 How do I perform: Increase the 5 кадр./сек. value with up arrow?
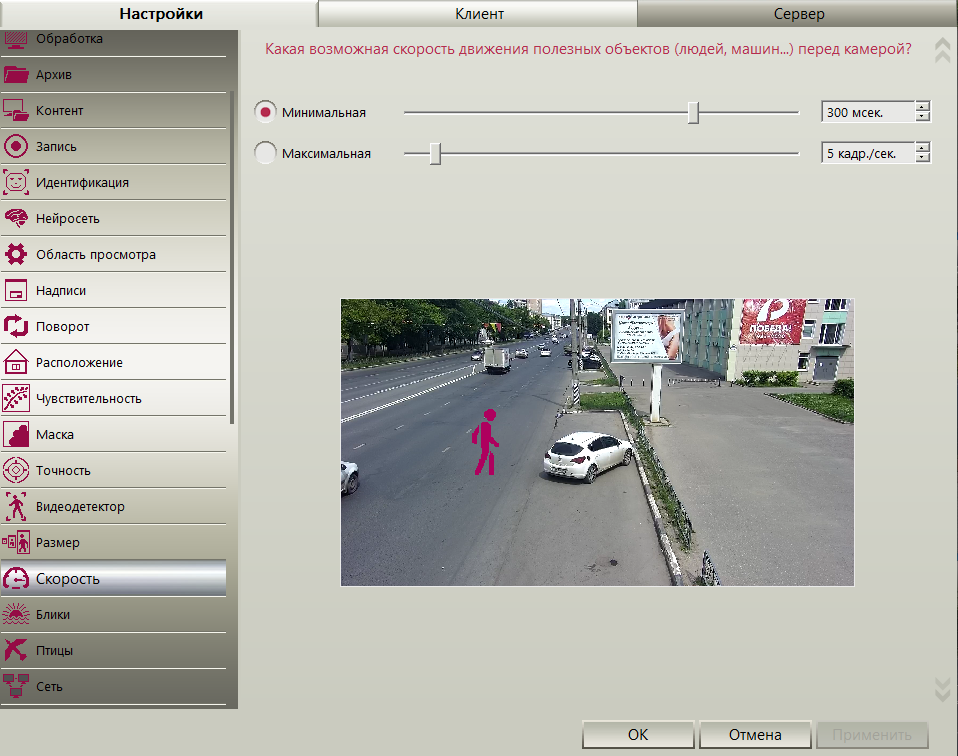[x=923, y=147]
